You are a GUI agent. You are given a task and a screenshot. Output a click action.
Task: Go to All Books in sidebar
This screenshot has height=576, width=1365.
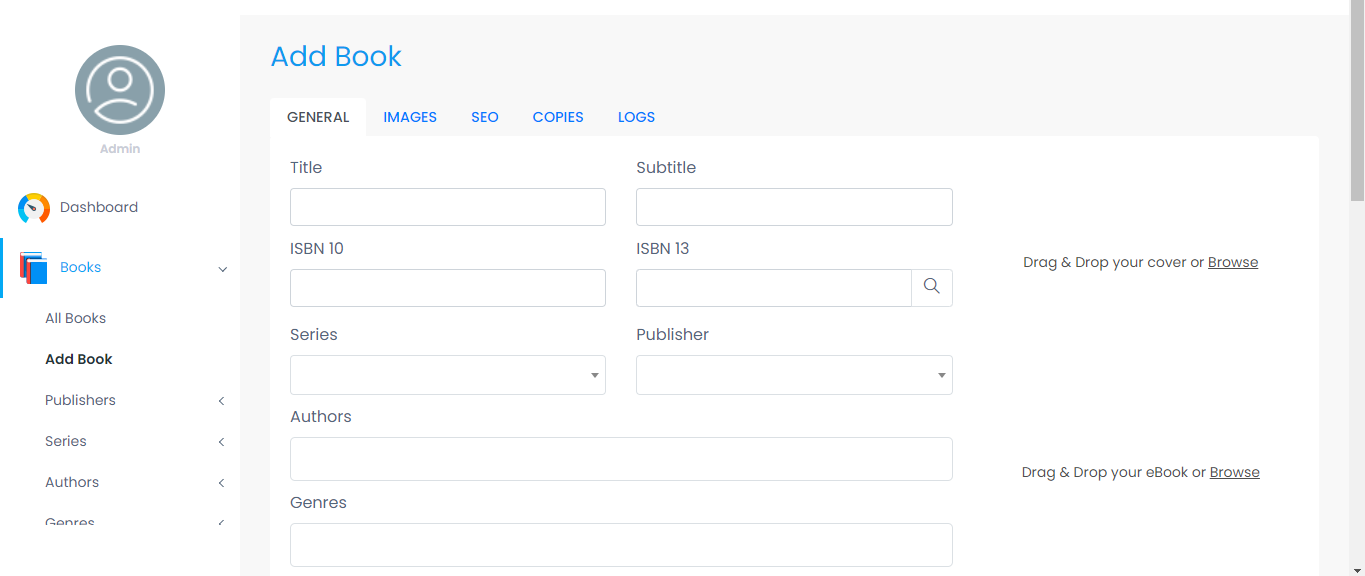click(x=76, y=318)
